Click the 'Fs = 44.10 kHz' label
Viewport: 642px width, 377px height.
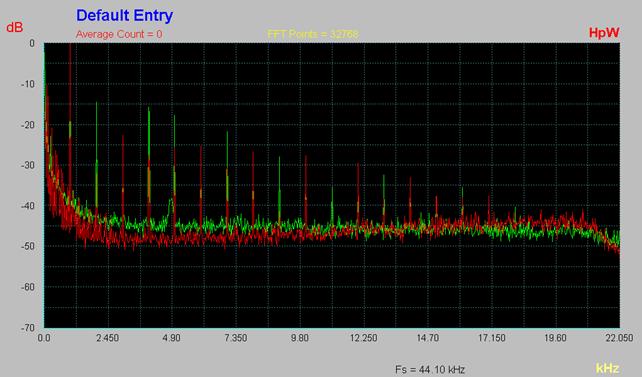click(x=430, y=370)
